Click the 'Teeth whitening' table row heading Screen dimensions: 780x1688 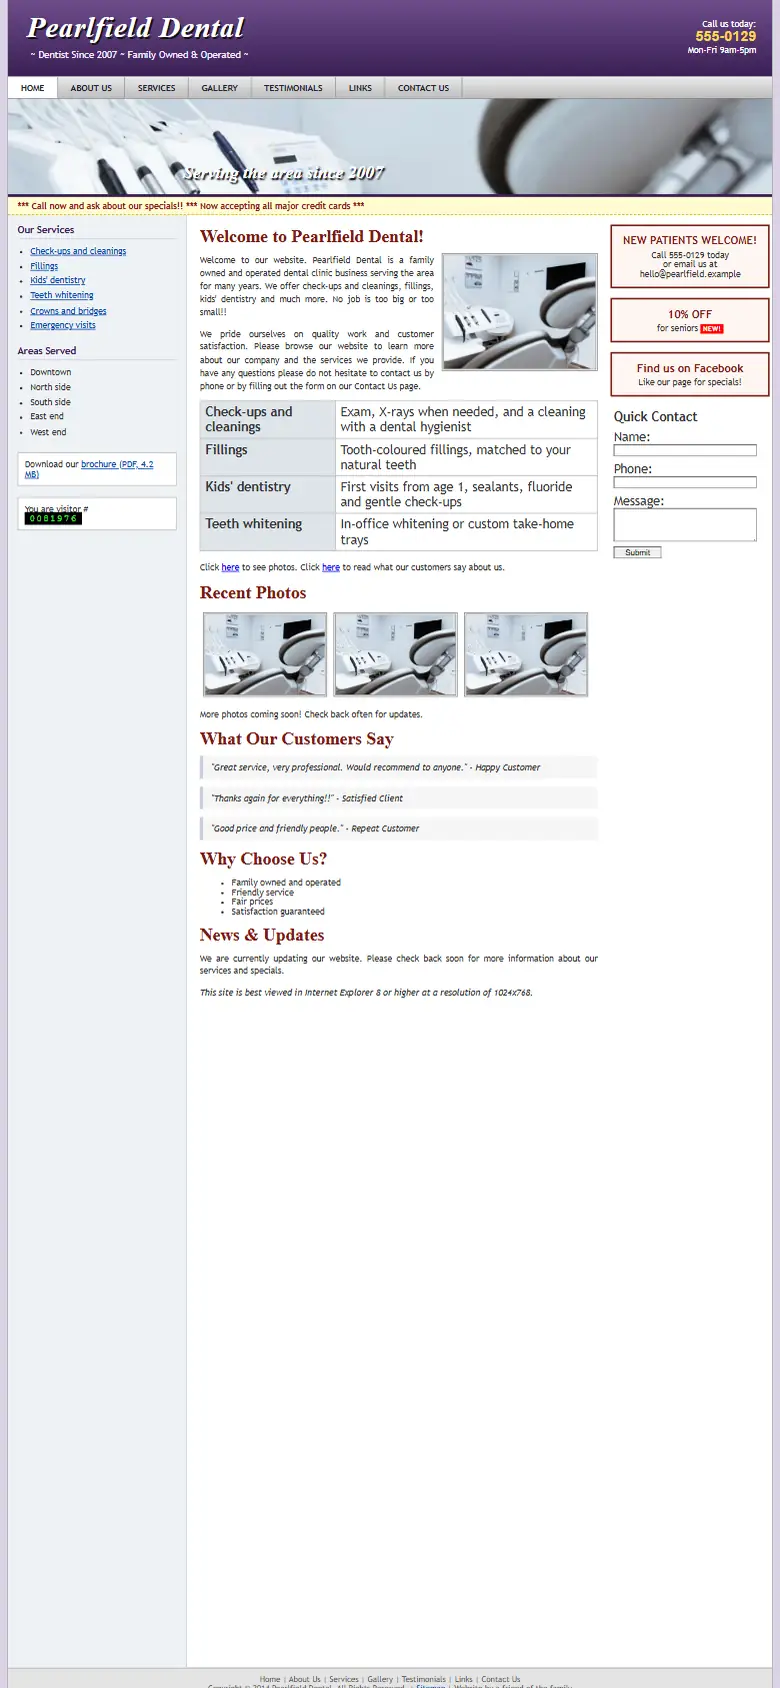click(268, 531)
